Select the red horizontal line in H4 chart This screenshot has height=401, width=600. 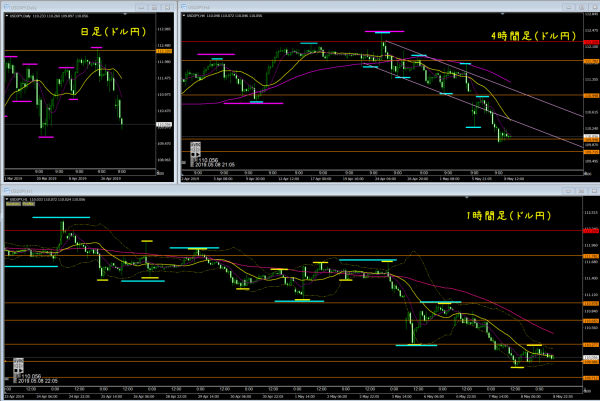[382, 42]
